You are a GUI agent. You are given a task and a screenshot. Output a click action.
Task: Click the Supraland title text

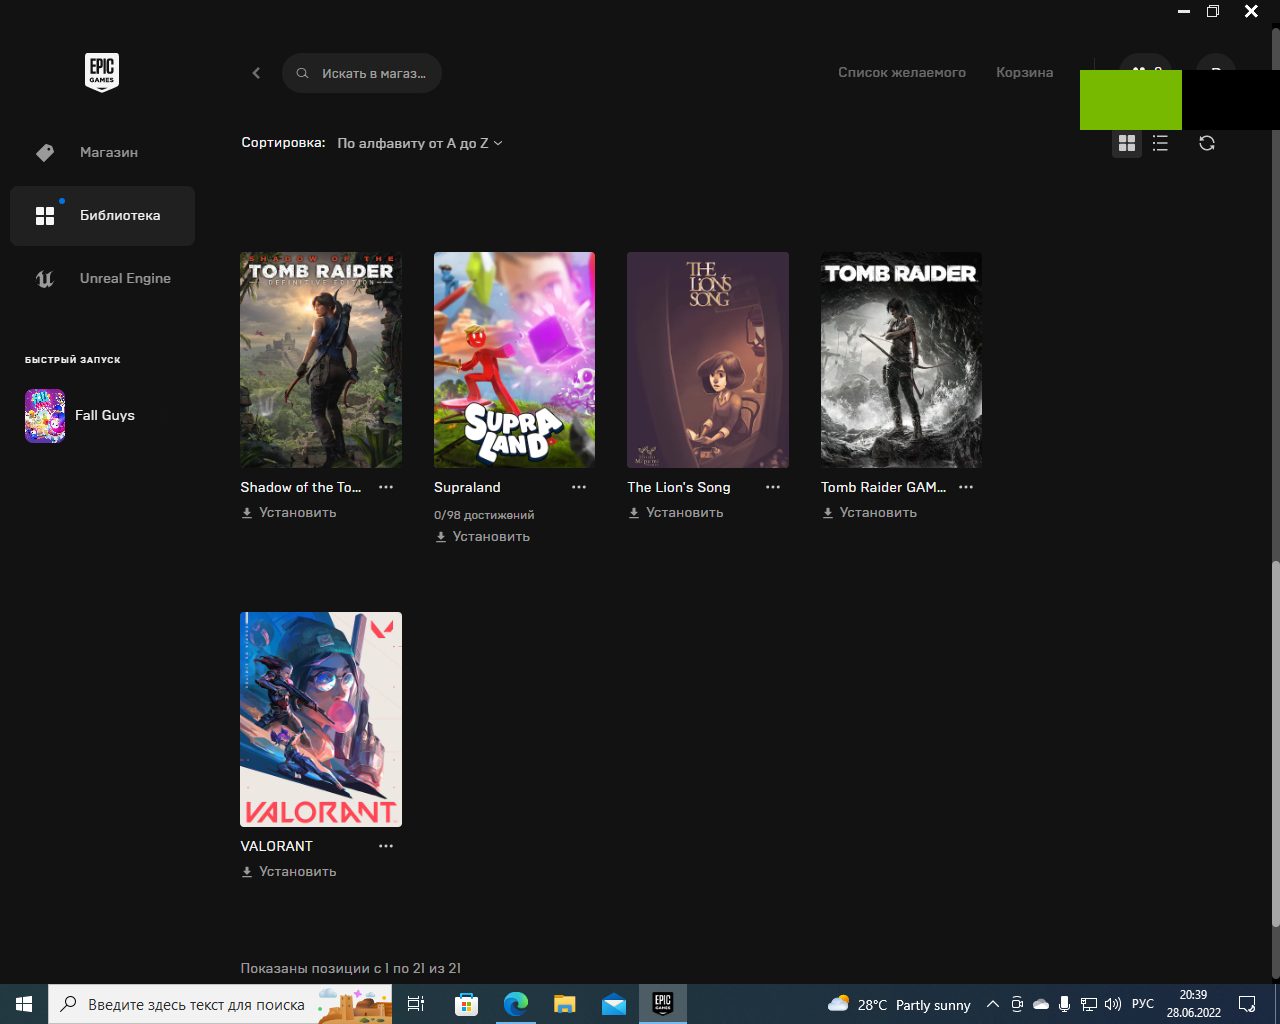(x=467, y=487)
